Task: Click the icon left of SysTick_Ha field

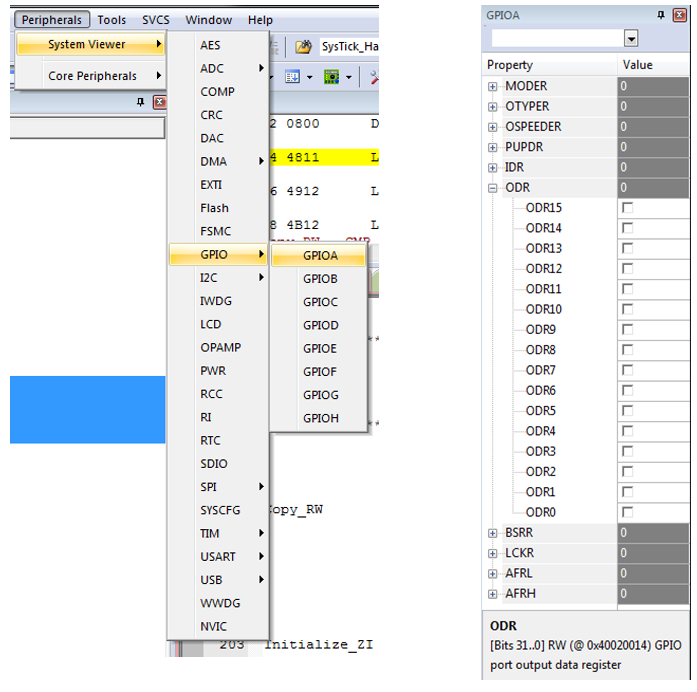Action: (303, 46)
